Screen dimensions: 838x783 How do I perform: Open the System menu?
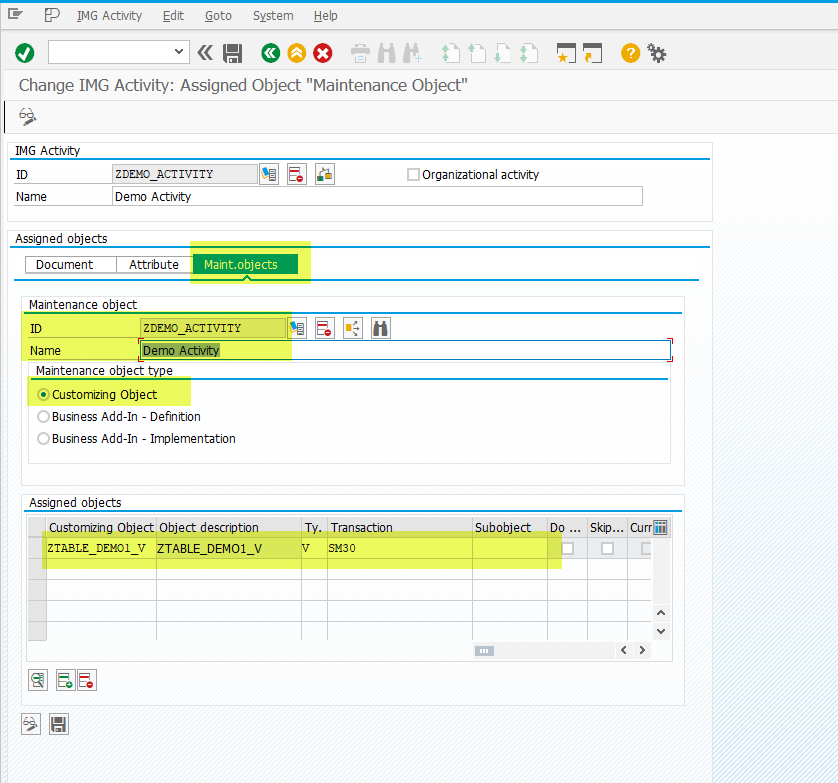pyautogui.click(x=273, y=16)
